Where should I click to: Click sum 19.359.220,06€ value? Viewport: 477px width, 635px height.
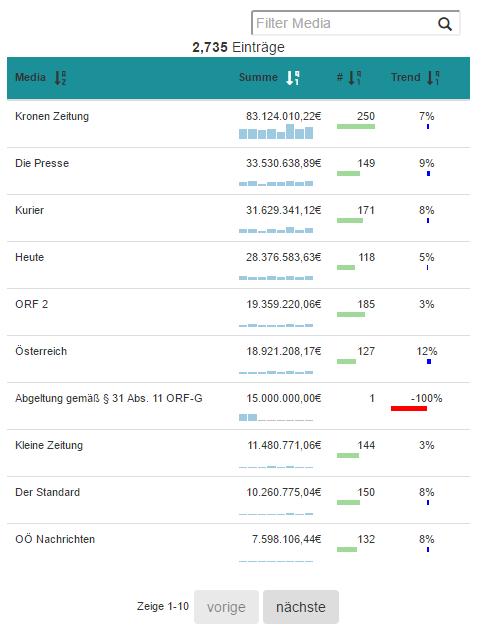coord(284,304)
